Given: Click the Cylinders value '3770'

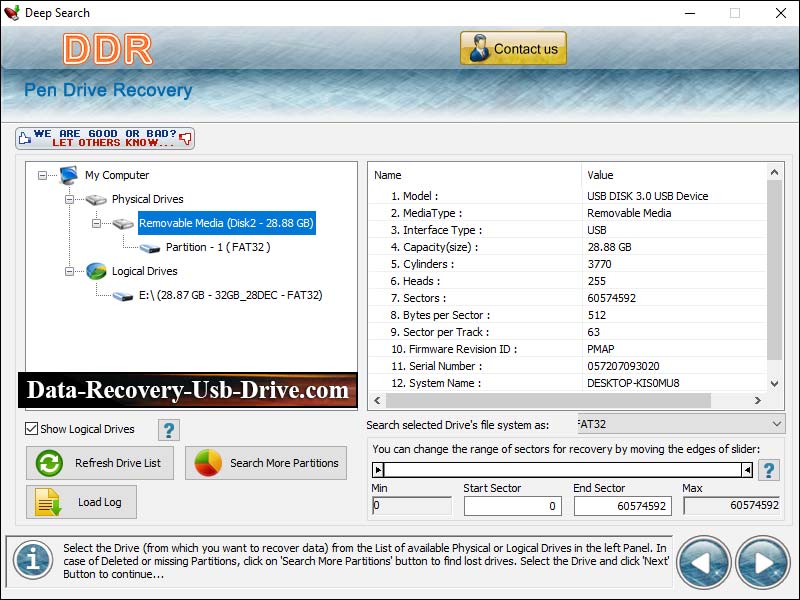Looking at the screenshot, I should pyautogui.click(x=599, y=264).
